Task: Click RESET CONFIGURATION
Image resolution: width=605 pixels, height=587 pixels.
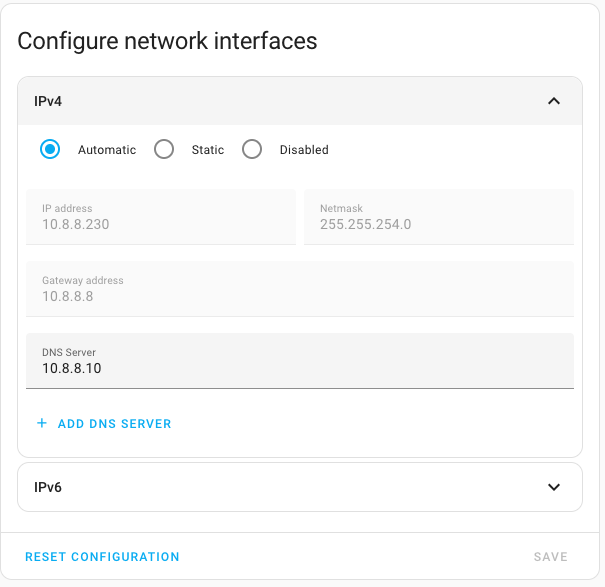Action: pyautogui.click(x=102, y=557)
